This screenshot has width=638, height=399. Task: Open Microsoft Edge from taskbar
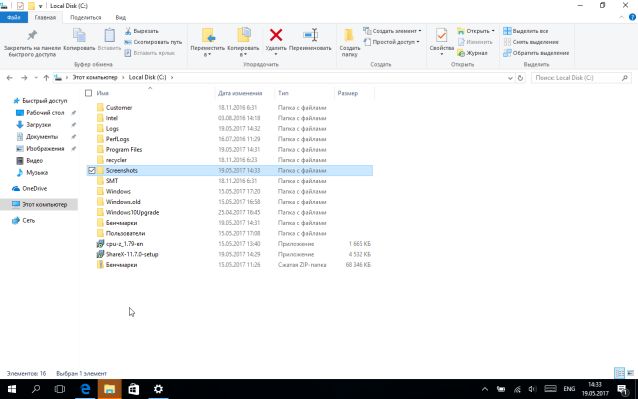point(85,389)
